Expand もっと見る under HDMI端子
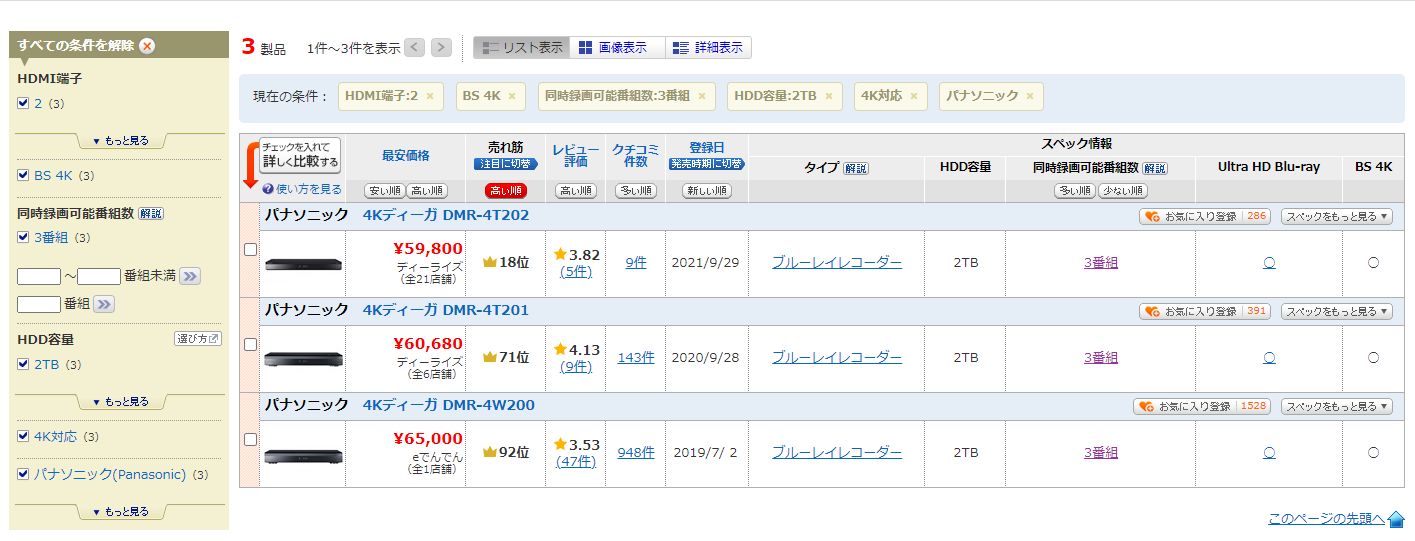The image size is (1415, 541). coord(120,141)
